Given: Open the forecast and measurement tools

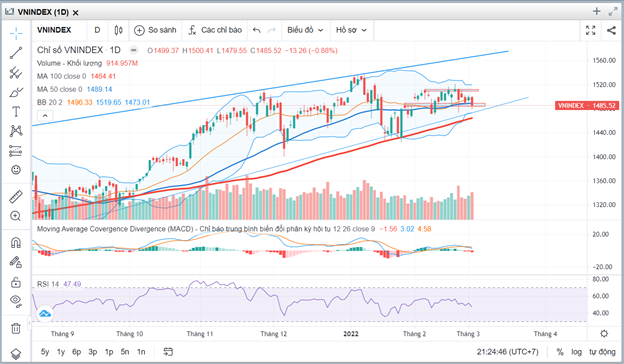Looking at the screenshot, I should pyautogui.click(x=16, y=151).
